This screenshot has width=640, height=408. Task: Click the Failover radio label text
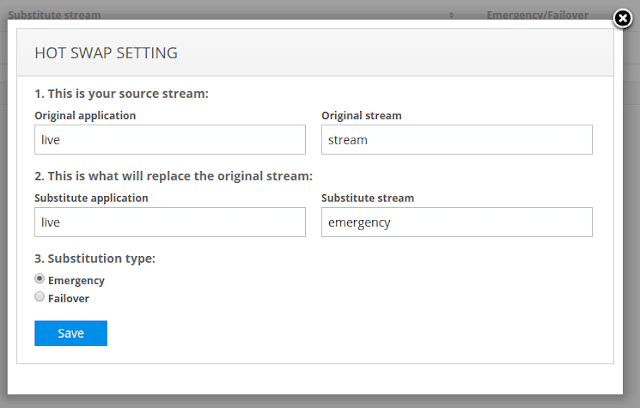pos(69,298)
